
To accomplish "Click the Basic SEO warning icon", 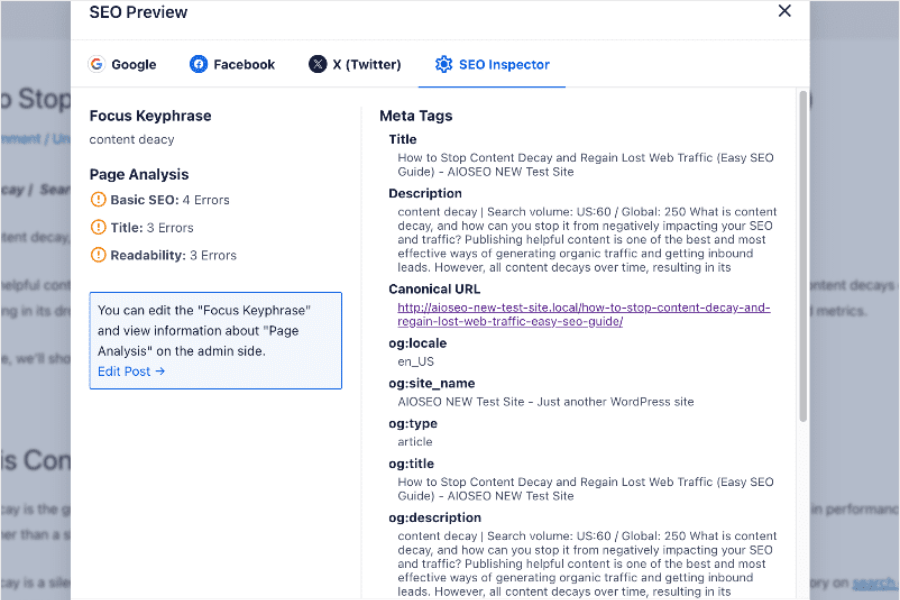I will 98,199.
